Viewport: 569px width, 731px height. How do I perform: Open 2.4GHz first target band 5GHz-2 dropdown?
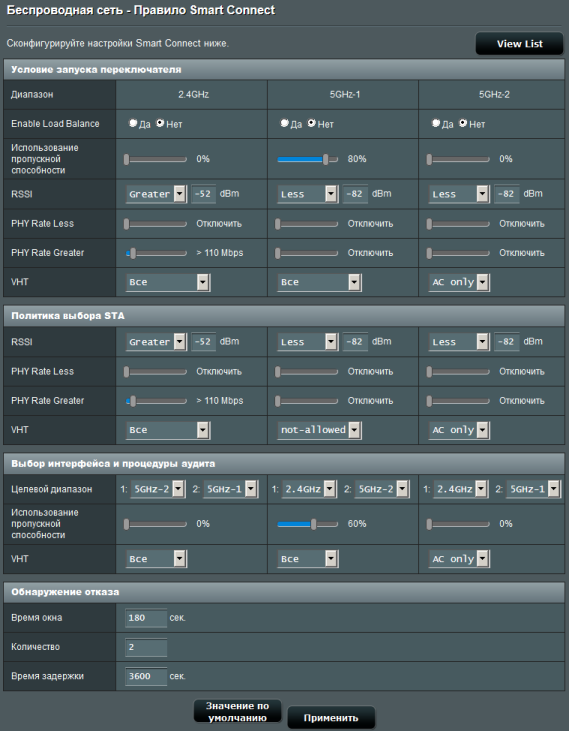coord(157,489)
